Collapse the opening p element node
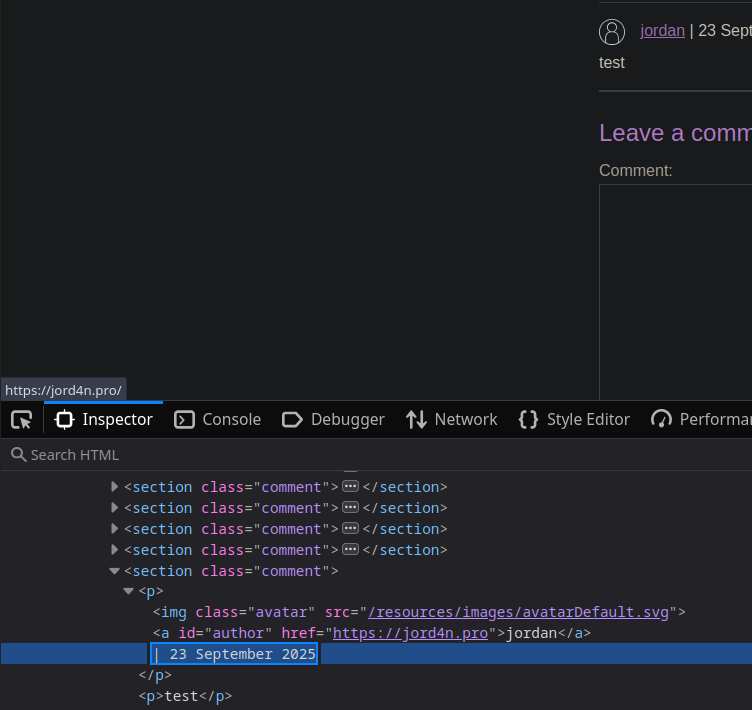The width and height of the screenshot is (752, 710). click(x=129, y=592)
